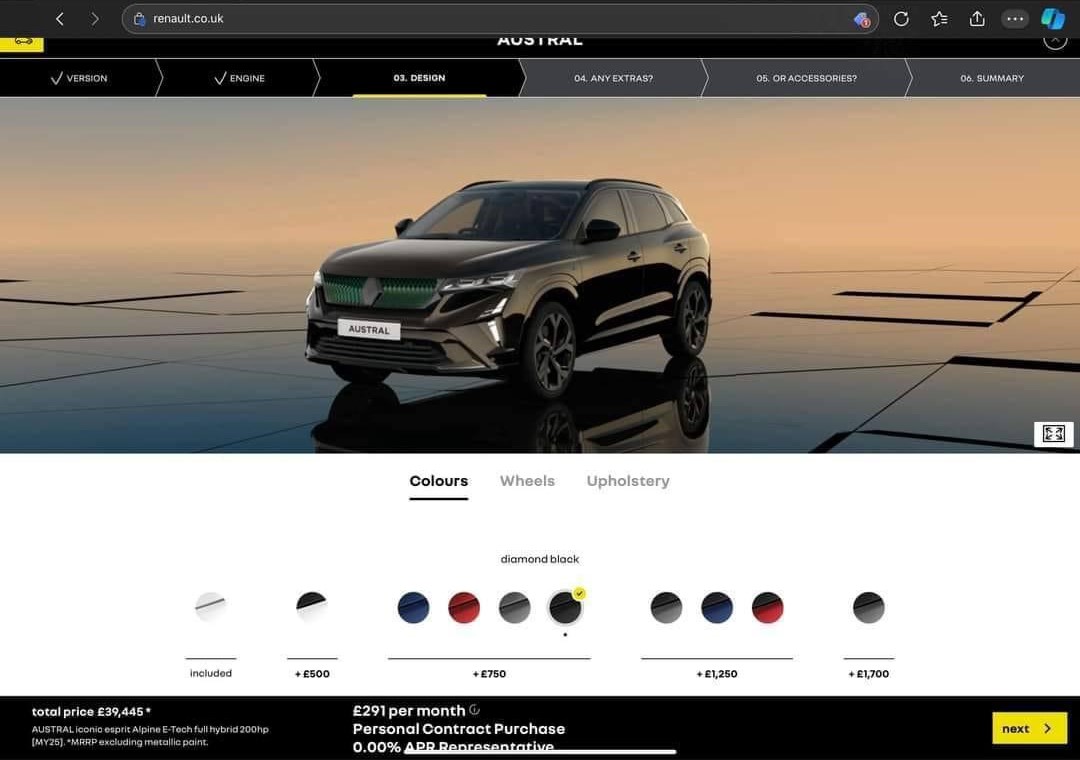Jump to the 06. Summary step
The width and height of the screenshot is (1080, 760).
[x=992, y=78]
